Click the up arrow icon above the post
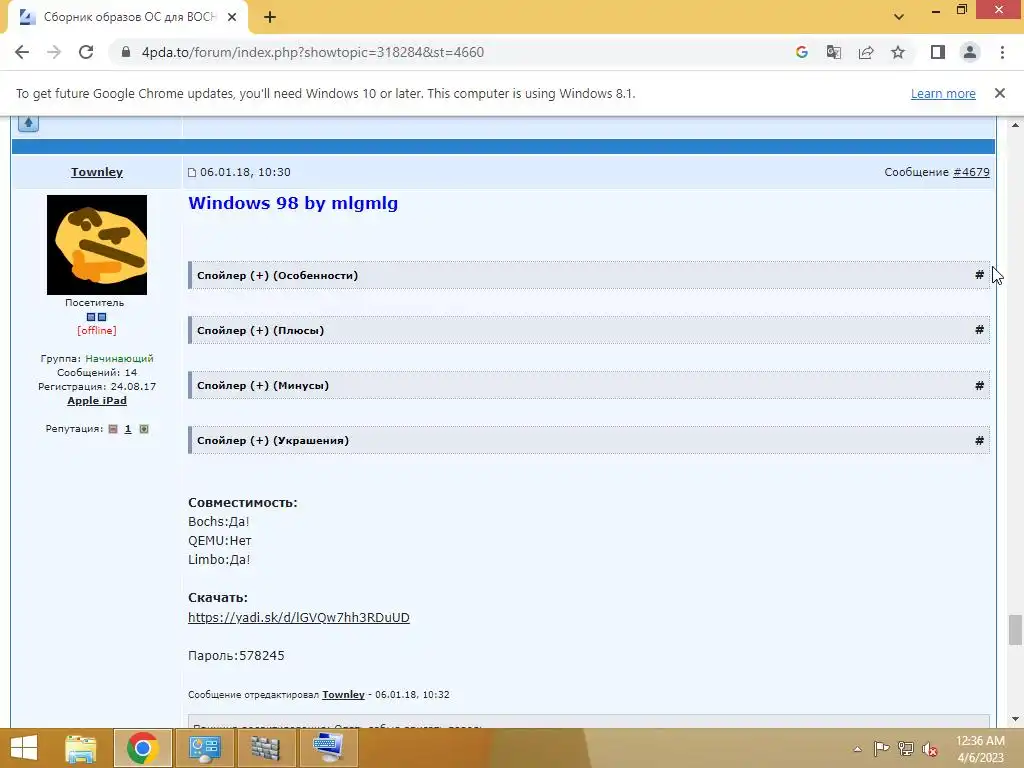The height and width of the screenshot is (768, 1024). pos(28,123)
